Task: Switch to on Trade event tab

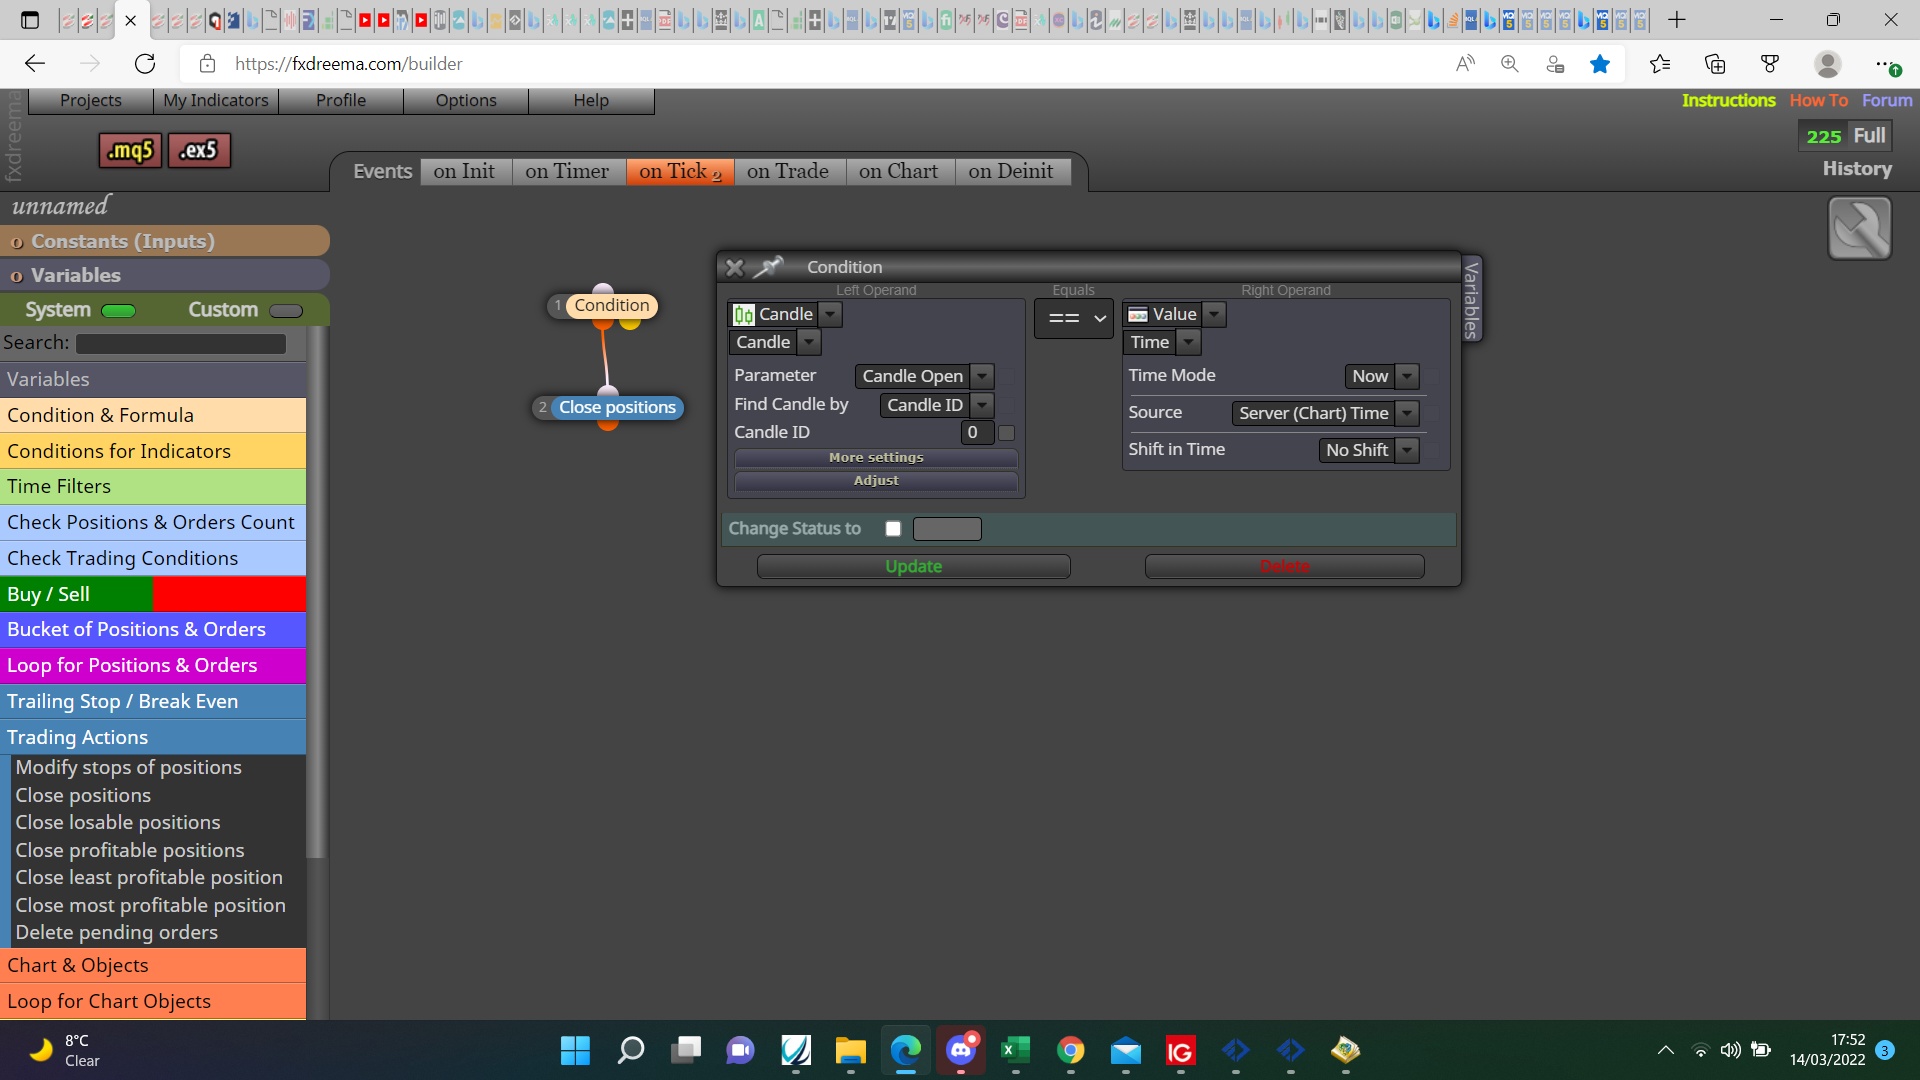Action: (x=789, y=172)
